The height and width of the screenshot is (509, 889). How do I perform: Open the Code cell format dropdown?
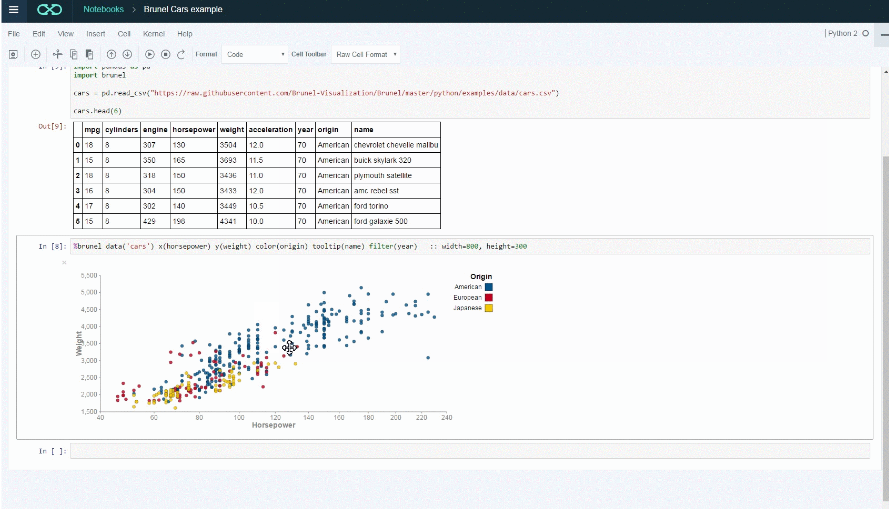[255, 54]
